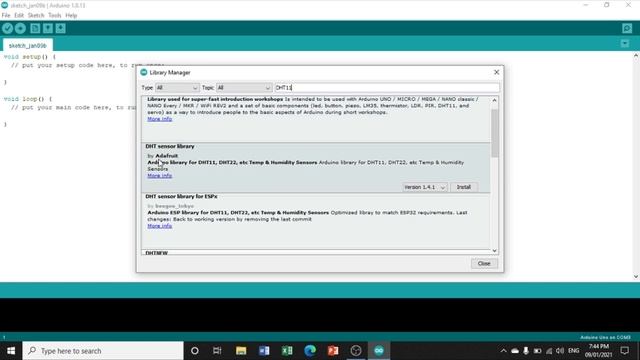Choose Version 1.4.1 dropdown
This screenshot has width=640, height=360.
coord(425,187)
